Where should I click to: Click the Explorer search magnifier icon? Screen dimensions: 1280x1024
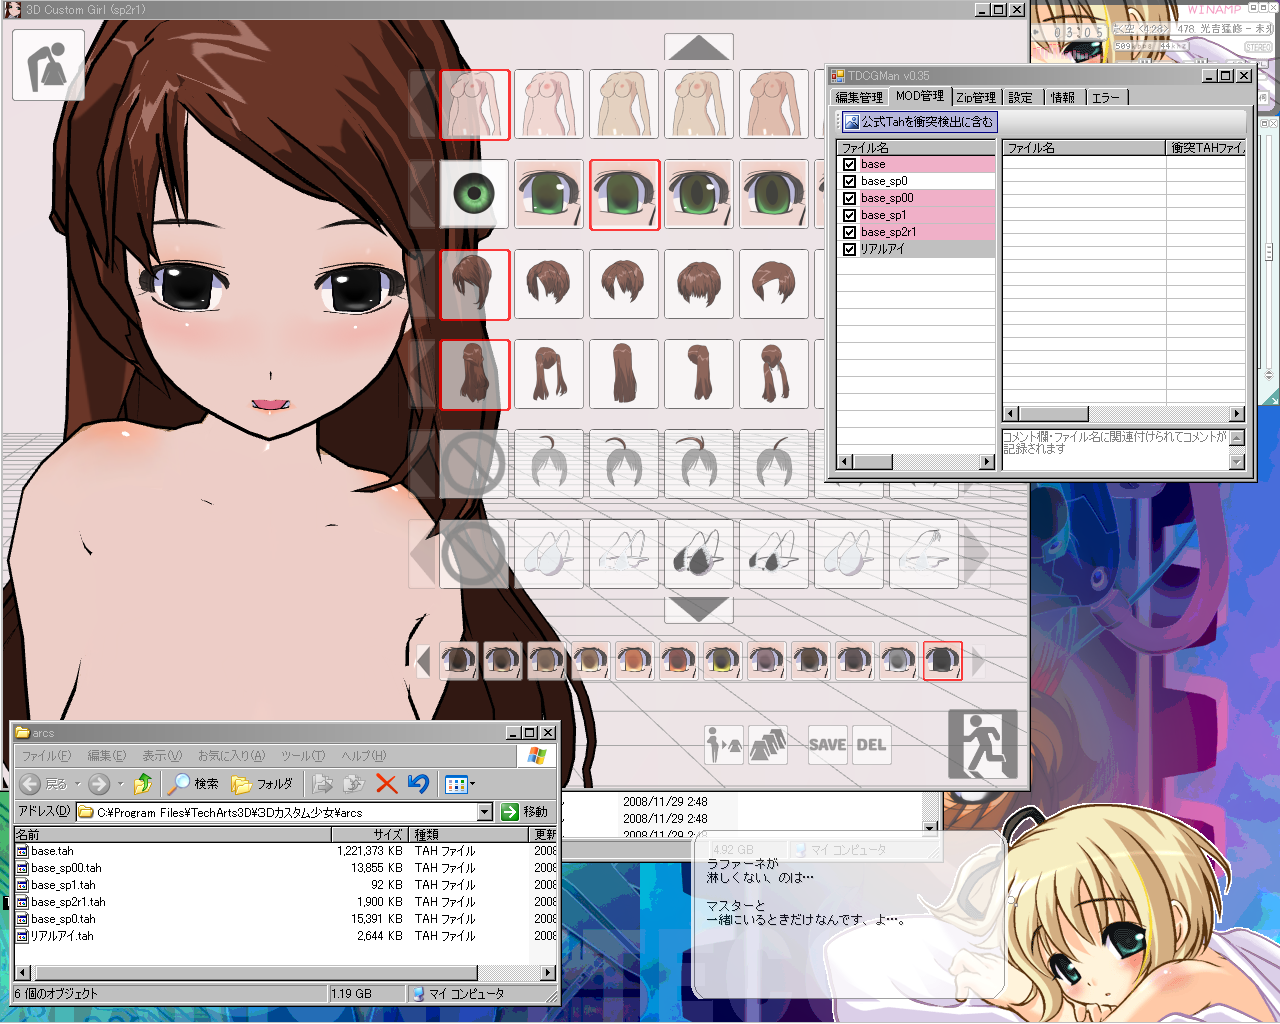click(180, 784)
